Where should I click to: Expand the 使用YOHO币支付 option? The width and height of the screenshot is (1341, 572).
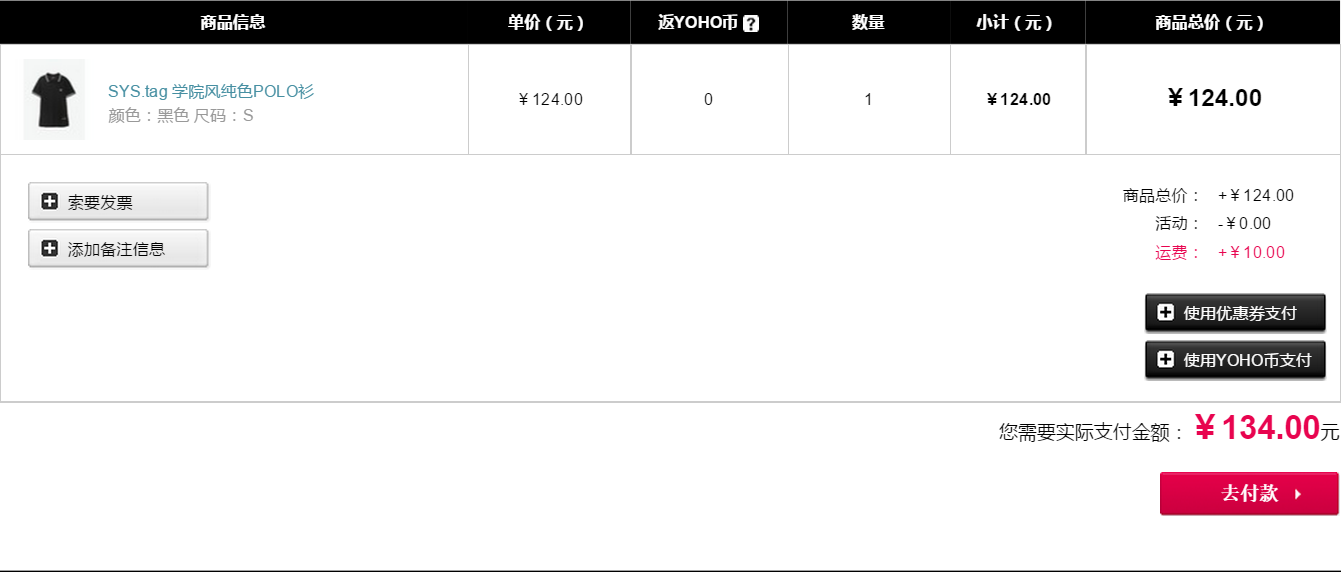[1235, 359]
